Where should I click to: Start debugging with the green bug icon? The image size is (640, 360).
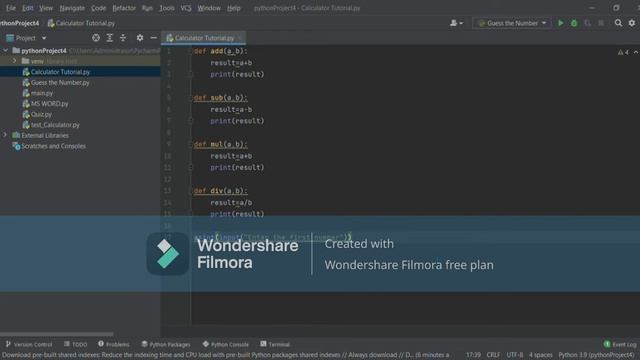[x=574, y=23]
